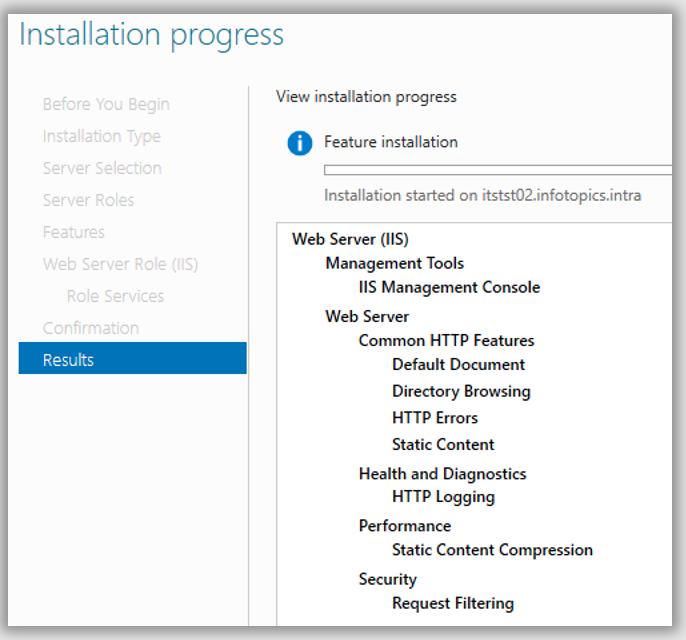The width and height of the screenshot is (686, 640).
Task: Click Directory Browsing in results list
Action: pyautogui.click(x=461, y=391)
